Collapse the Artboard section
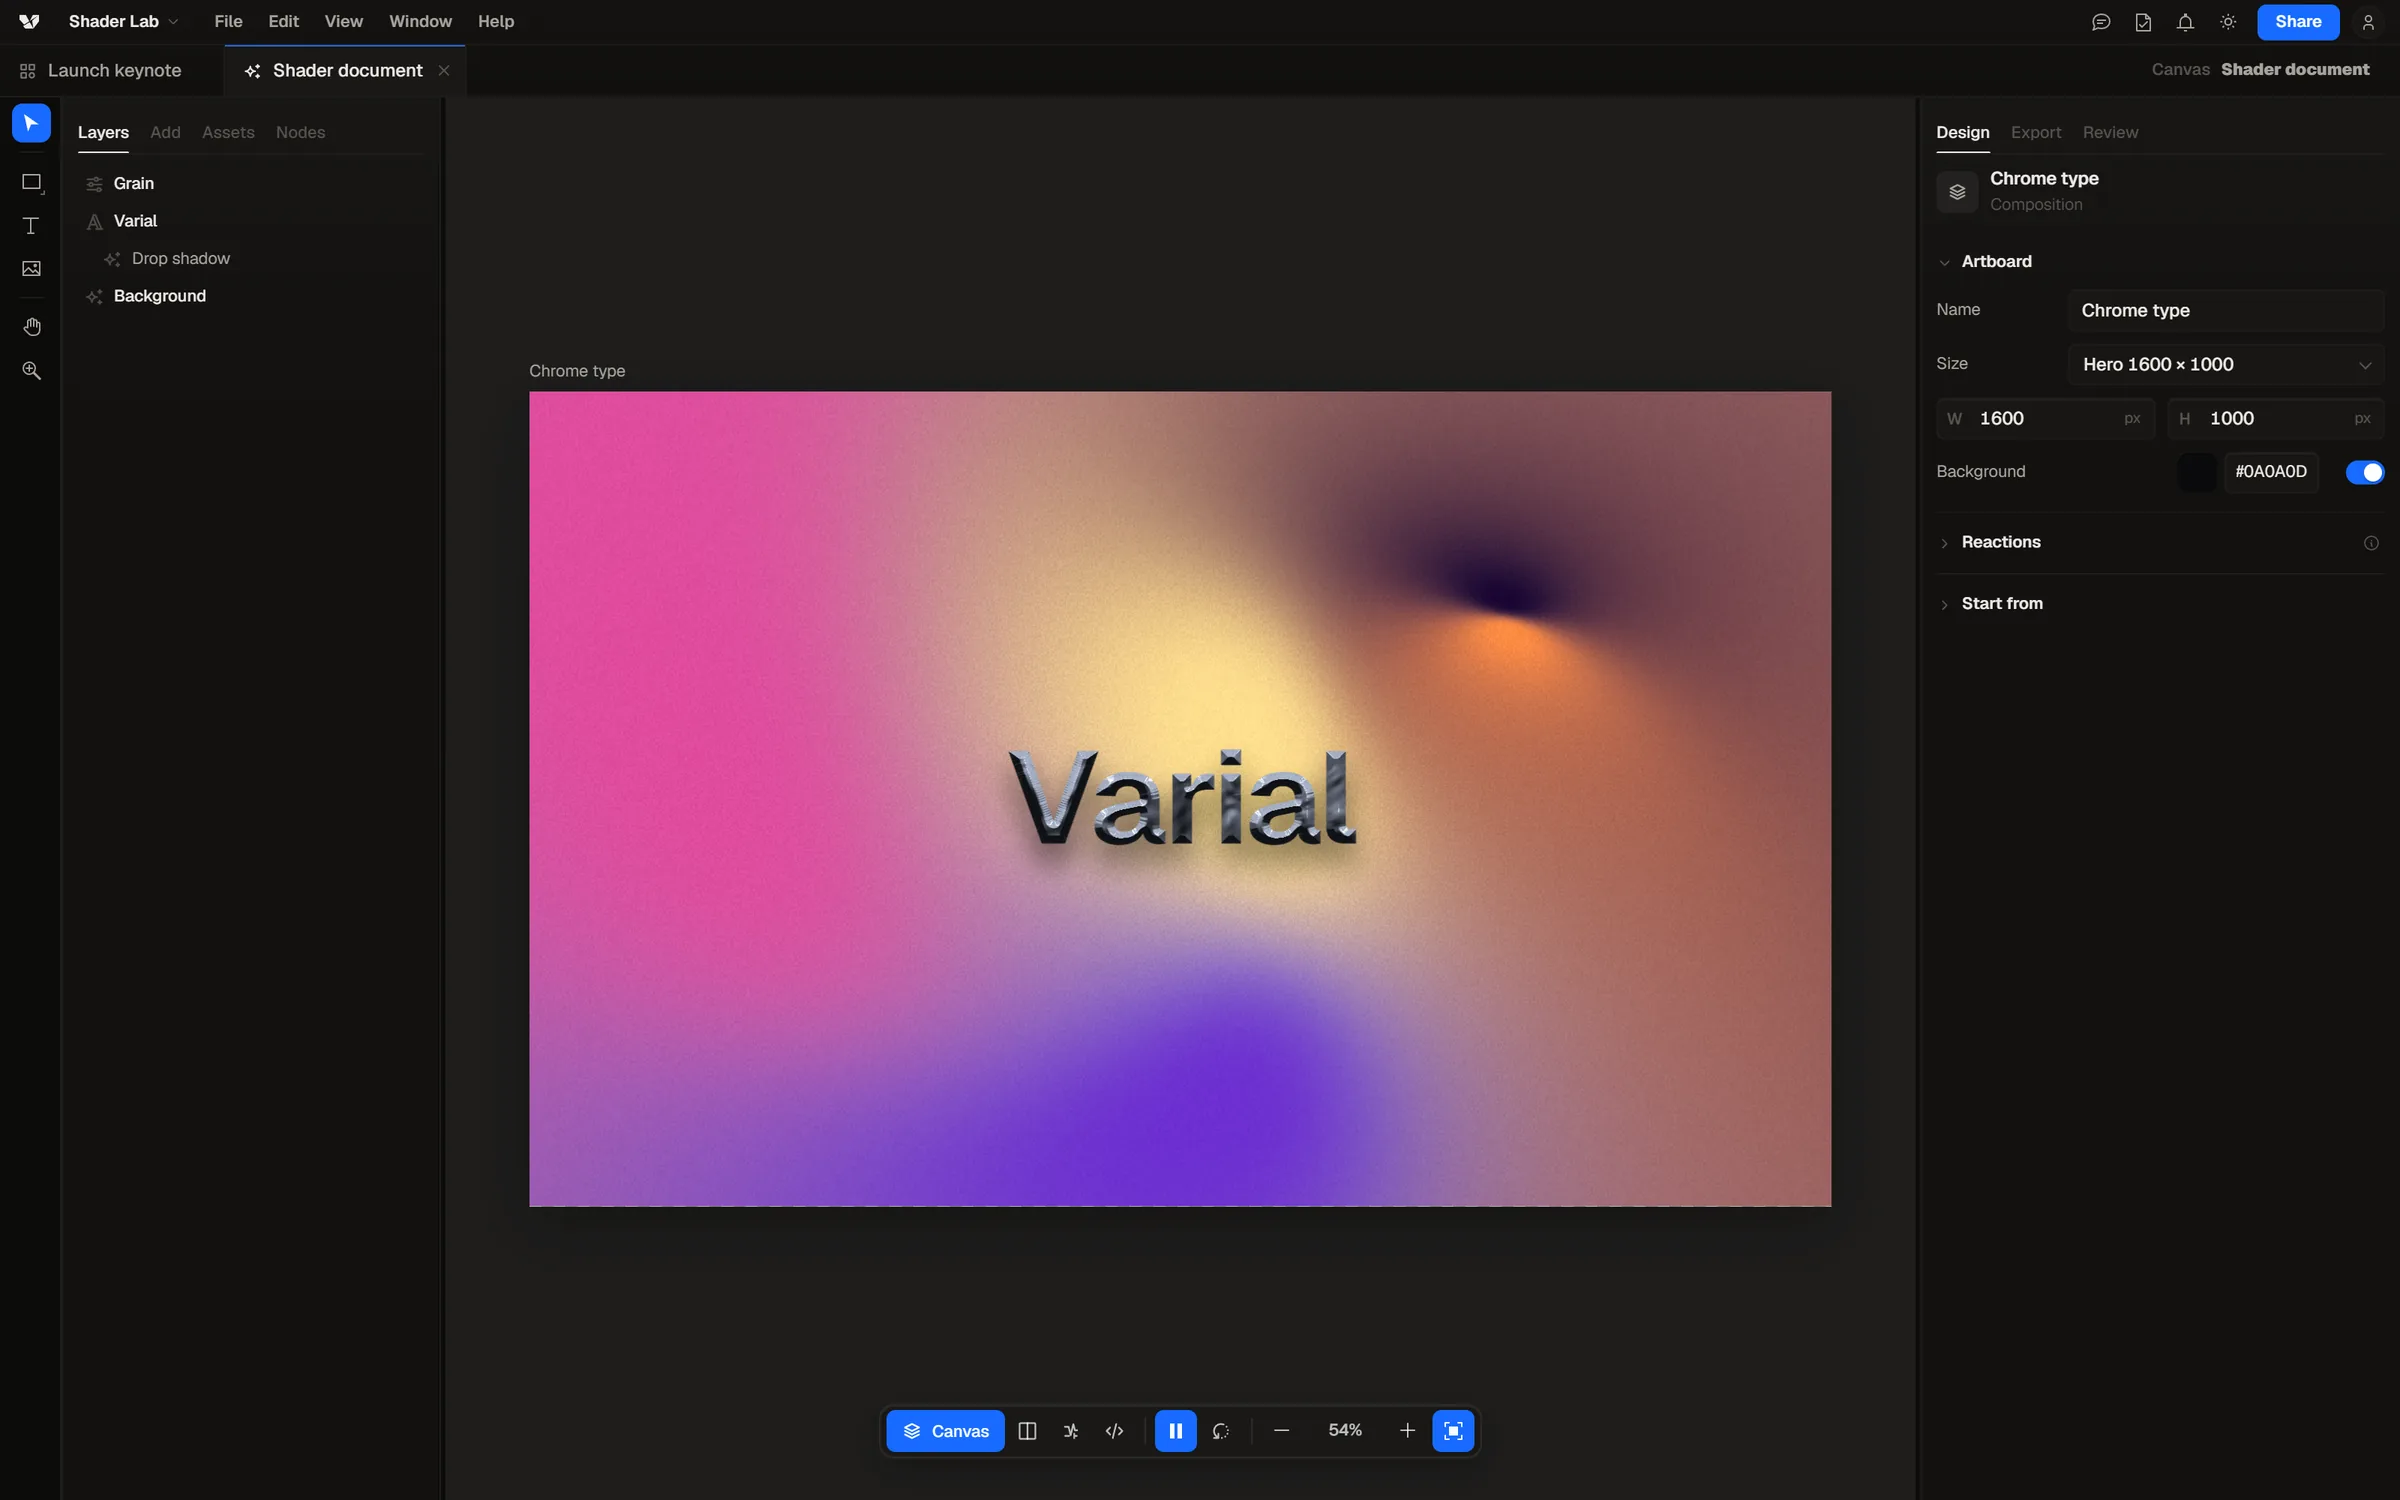Viewport: 2400px width, 1500px height. pos(1944,262)
